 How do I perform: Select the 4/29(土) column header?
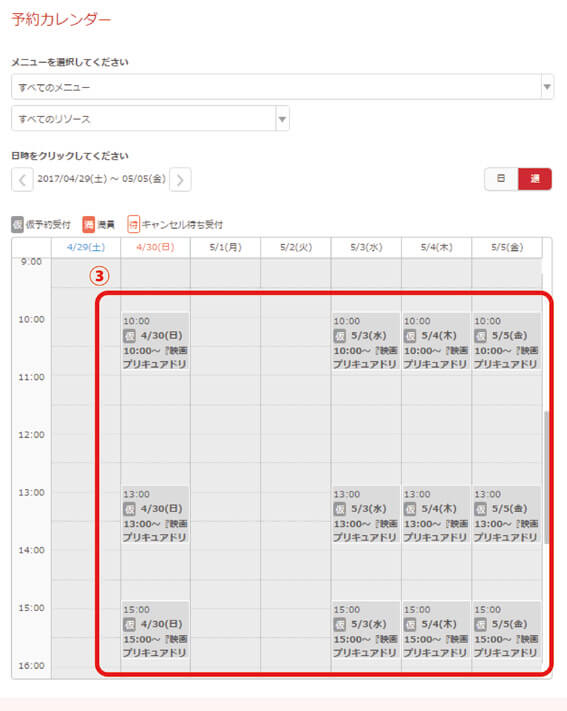(x=86, y=247)
